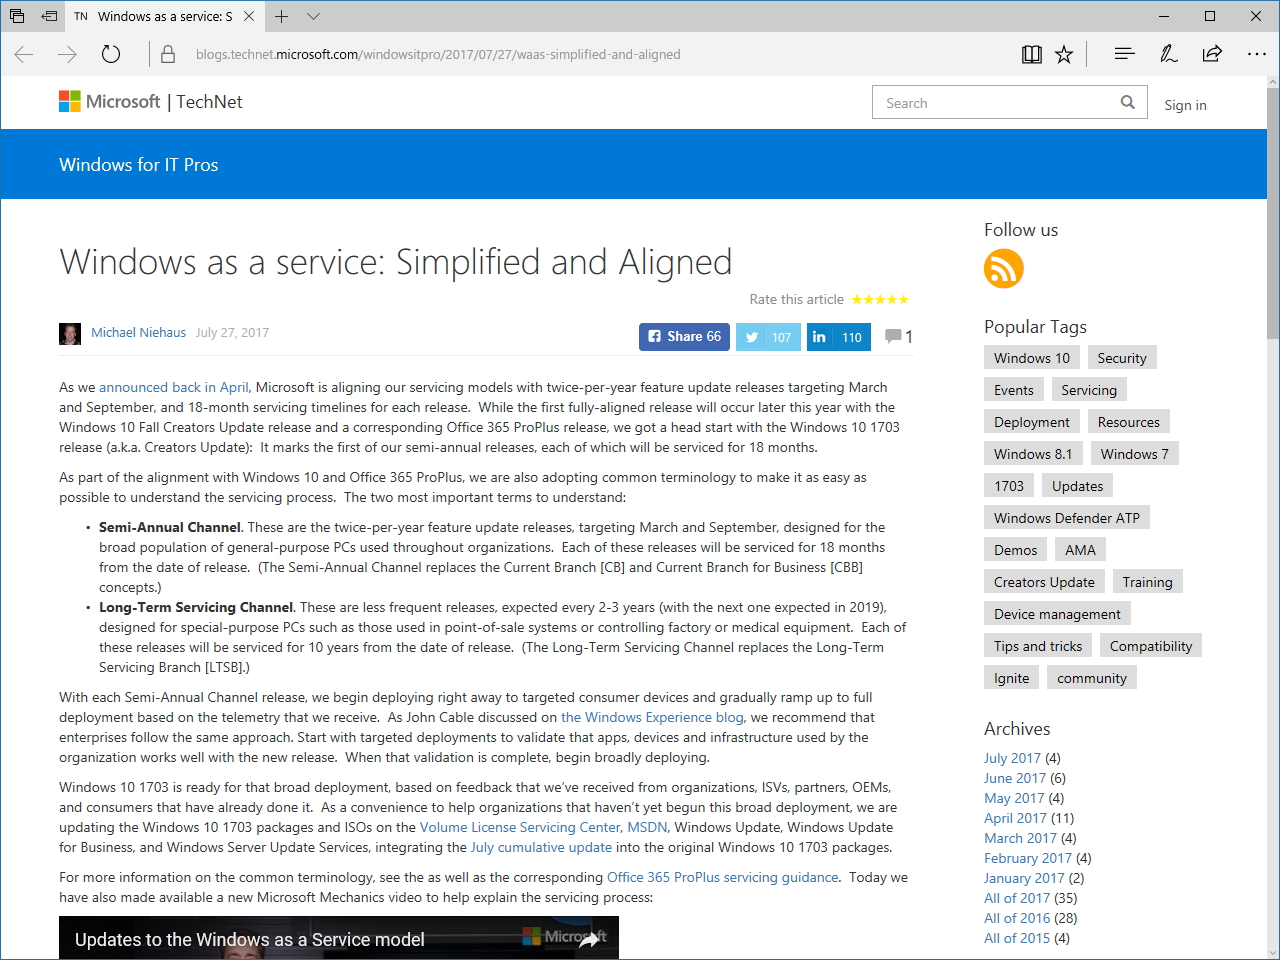
Task: Open the More actions menu
Action: 1256,54
